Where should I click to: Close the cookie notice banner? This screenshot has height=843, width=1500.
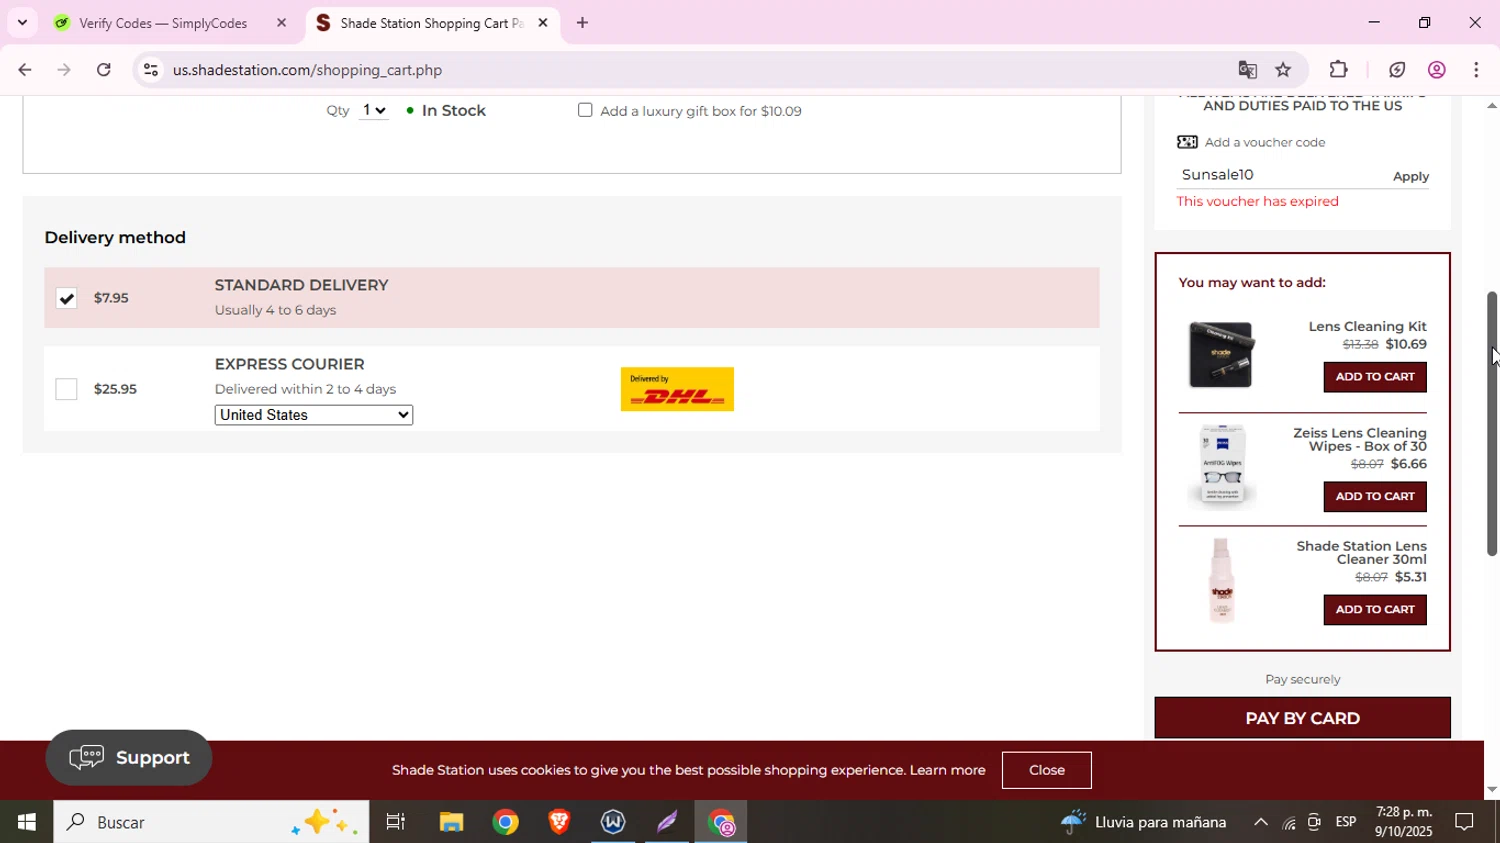[1047, 770]
